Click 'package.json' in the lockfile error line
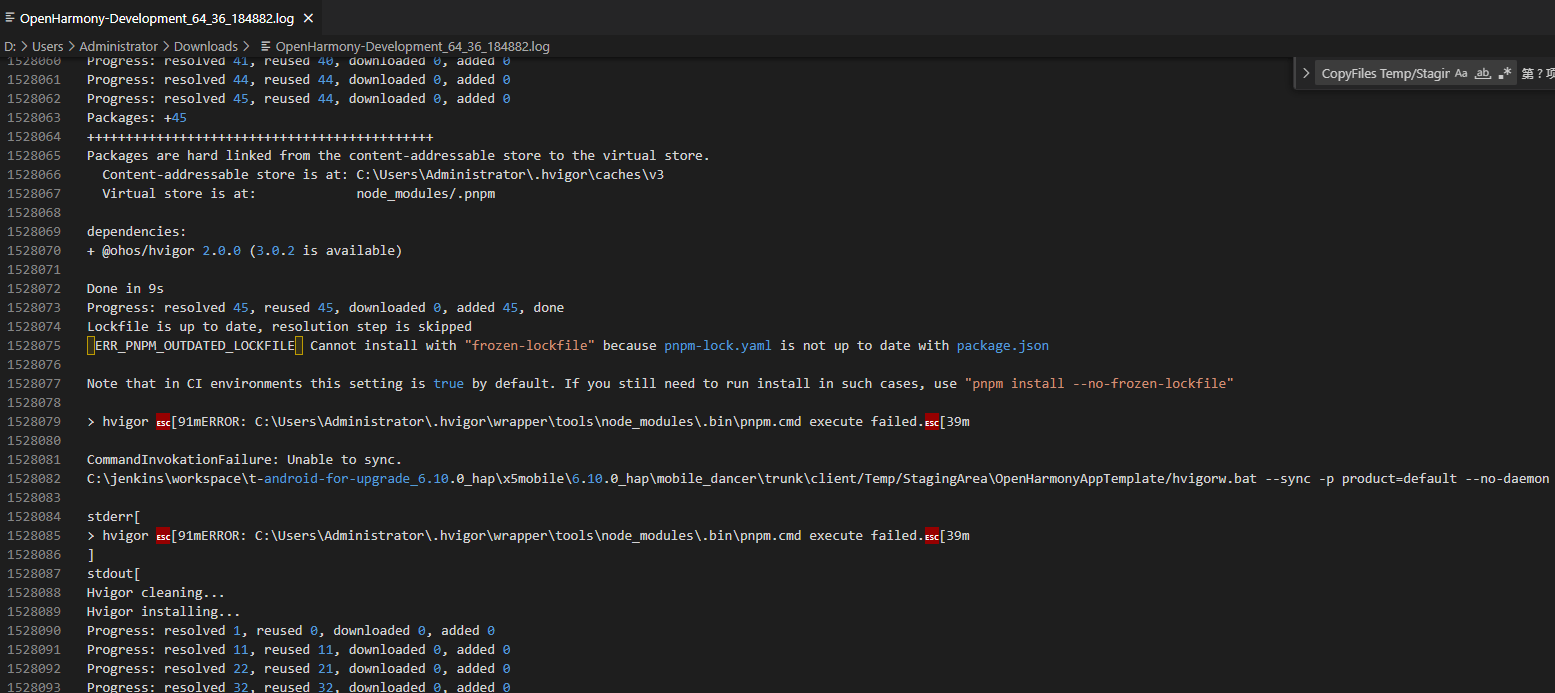The height and width of the screenshot is (693, 1555). pos(1002,346)
